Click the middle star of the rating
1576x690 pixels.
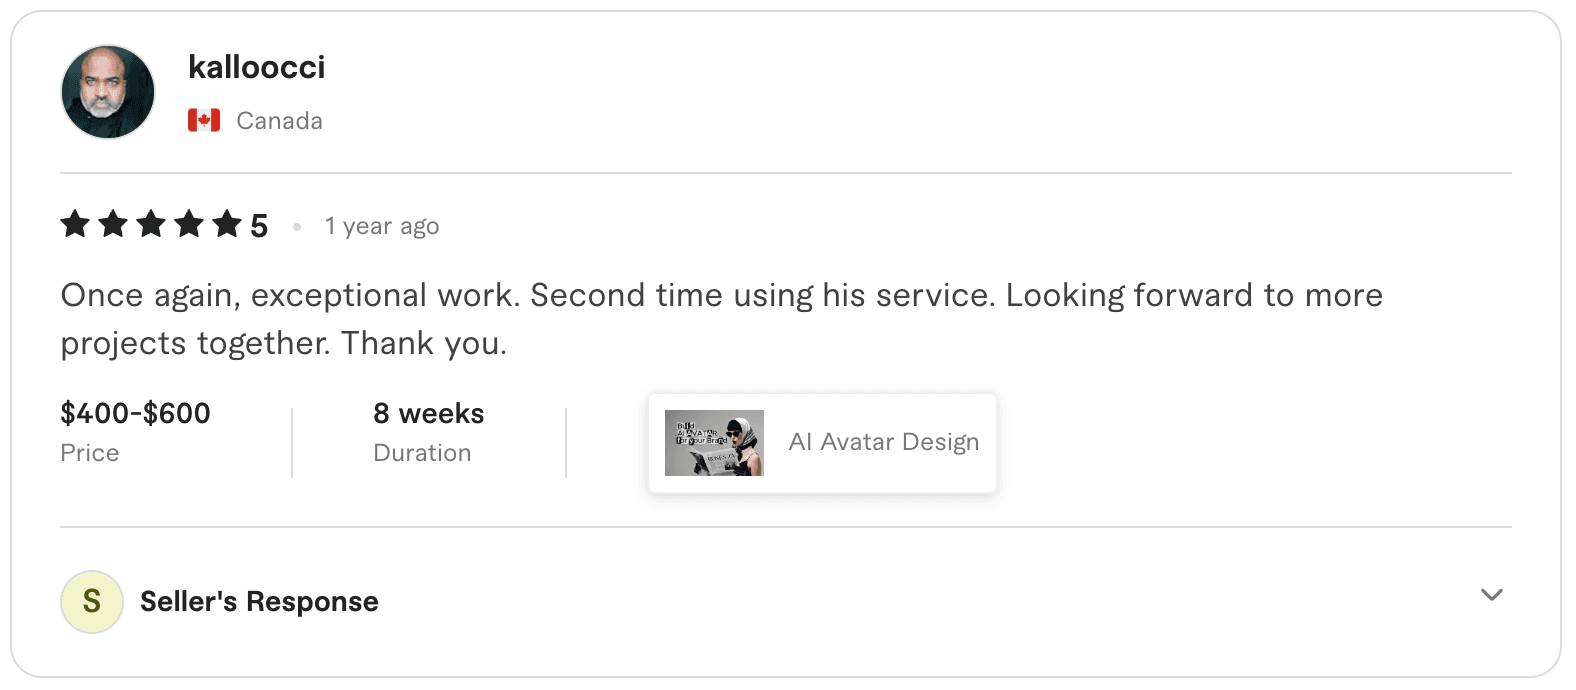tap(150, 224)
